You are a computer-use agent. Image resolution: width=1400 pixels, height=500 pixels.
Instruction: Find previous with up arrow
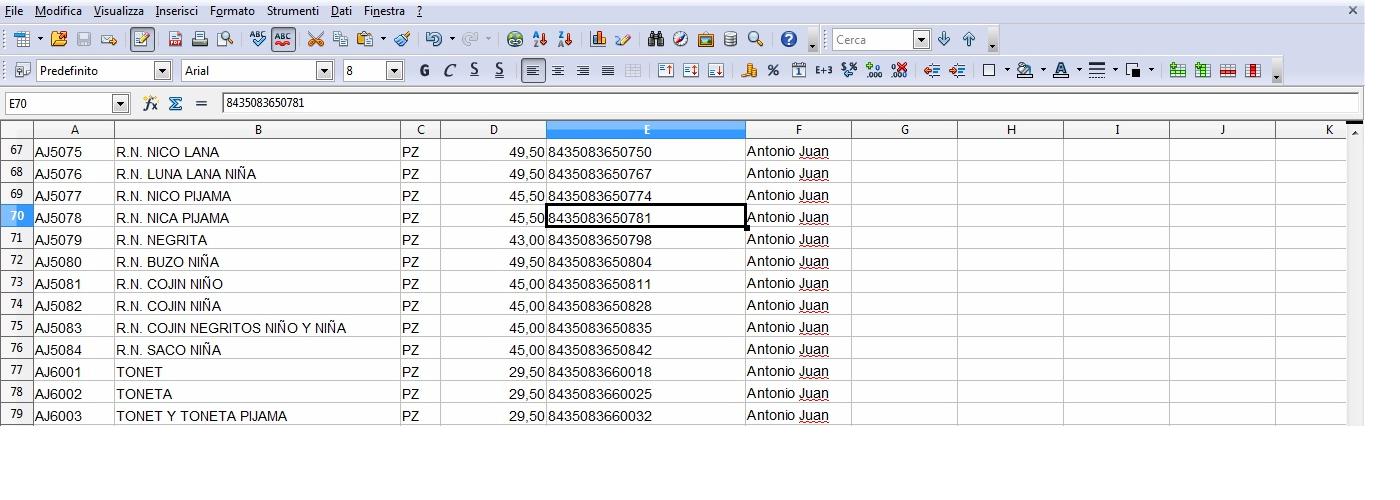coord(969,39)
